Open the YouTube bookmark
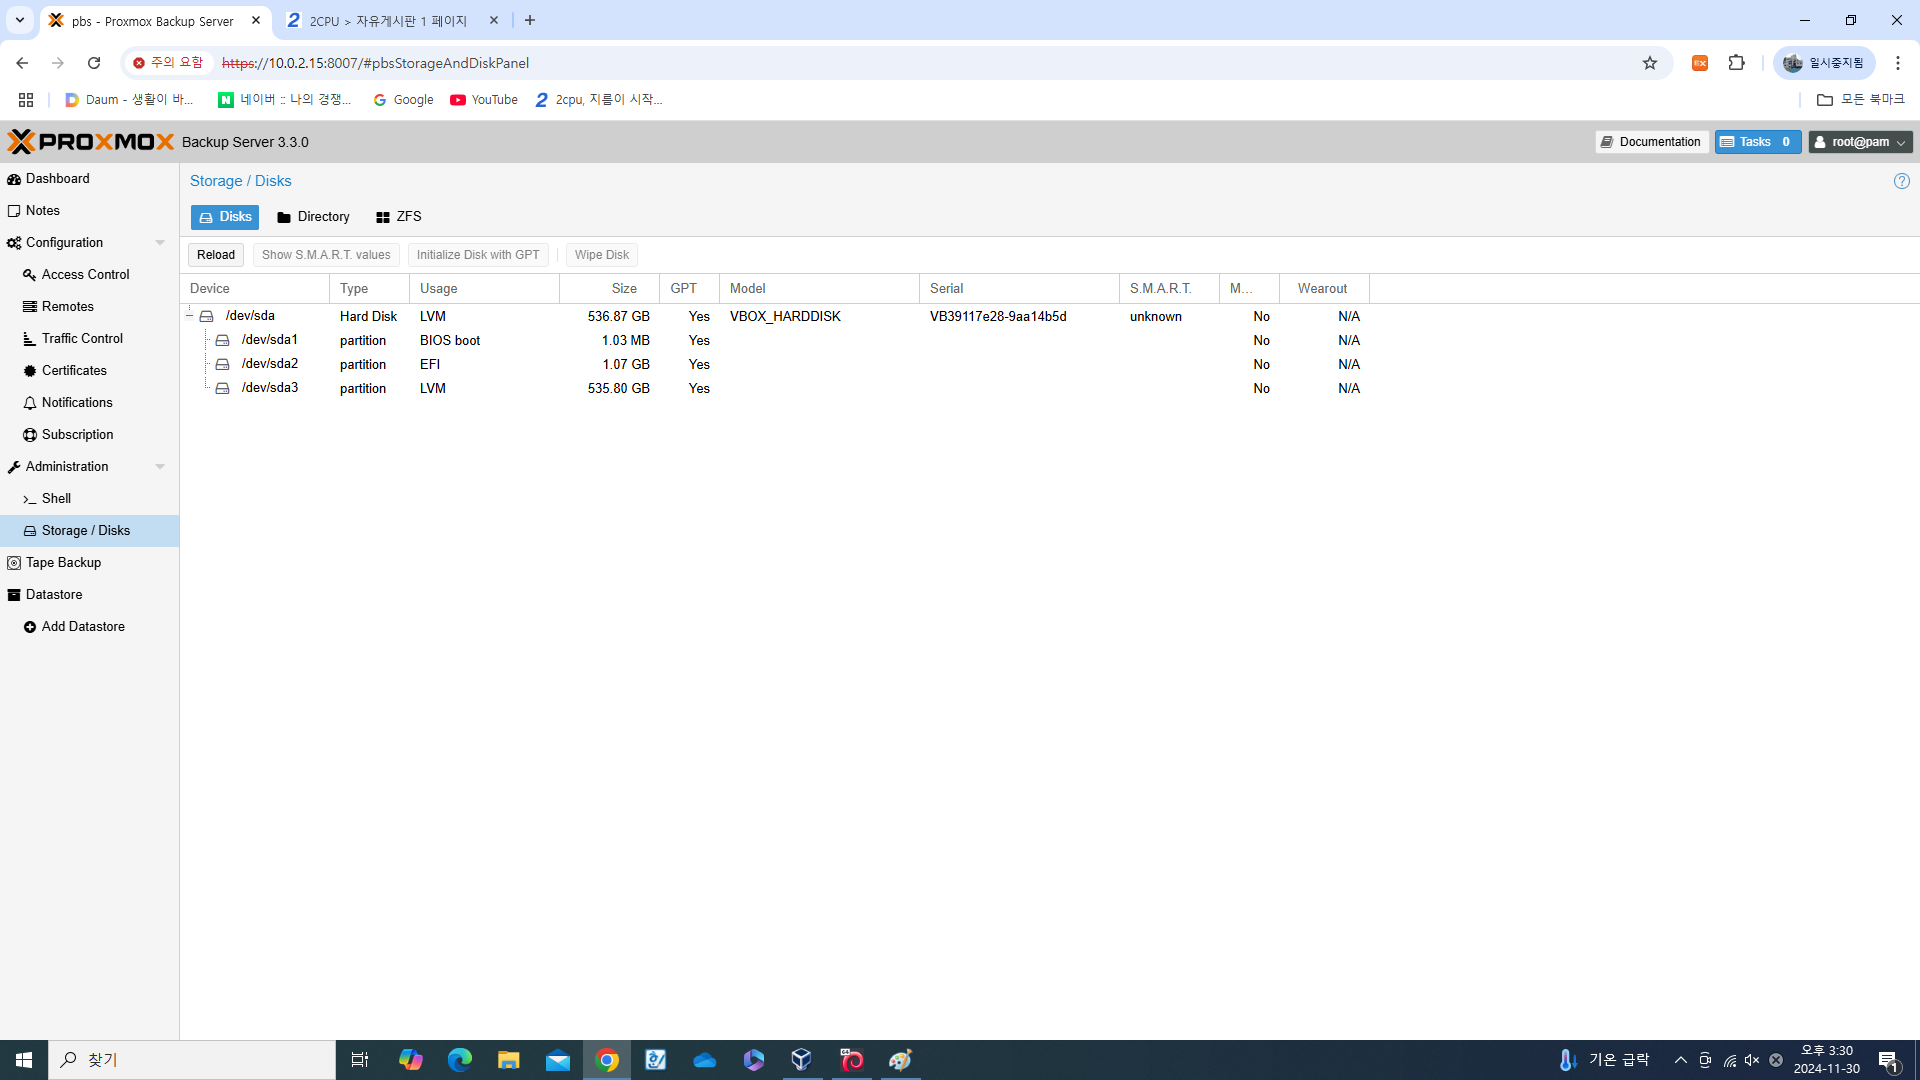This screenshot has width=1920, height=1080. (484, 100)
